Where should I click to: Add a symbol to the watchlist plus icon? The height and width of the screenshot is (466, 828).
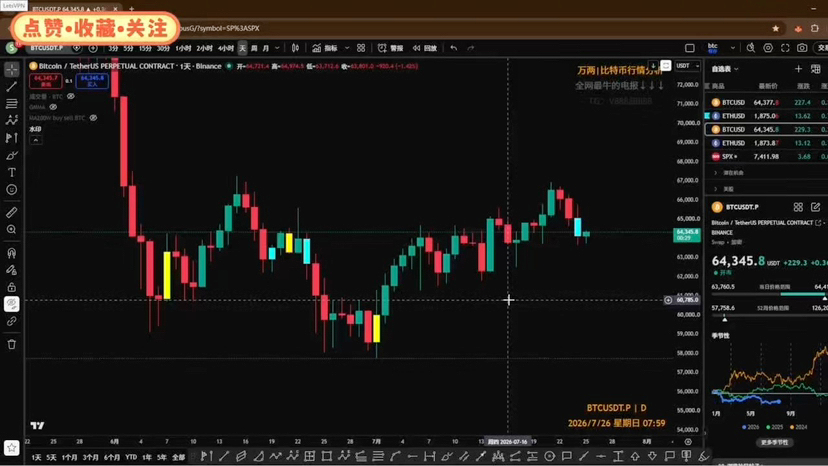798,69
